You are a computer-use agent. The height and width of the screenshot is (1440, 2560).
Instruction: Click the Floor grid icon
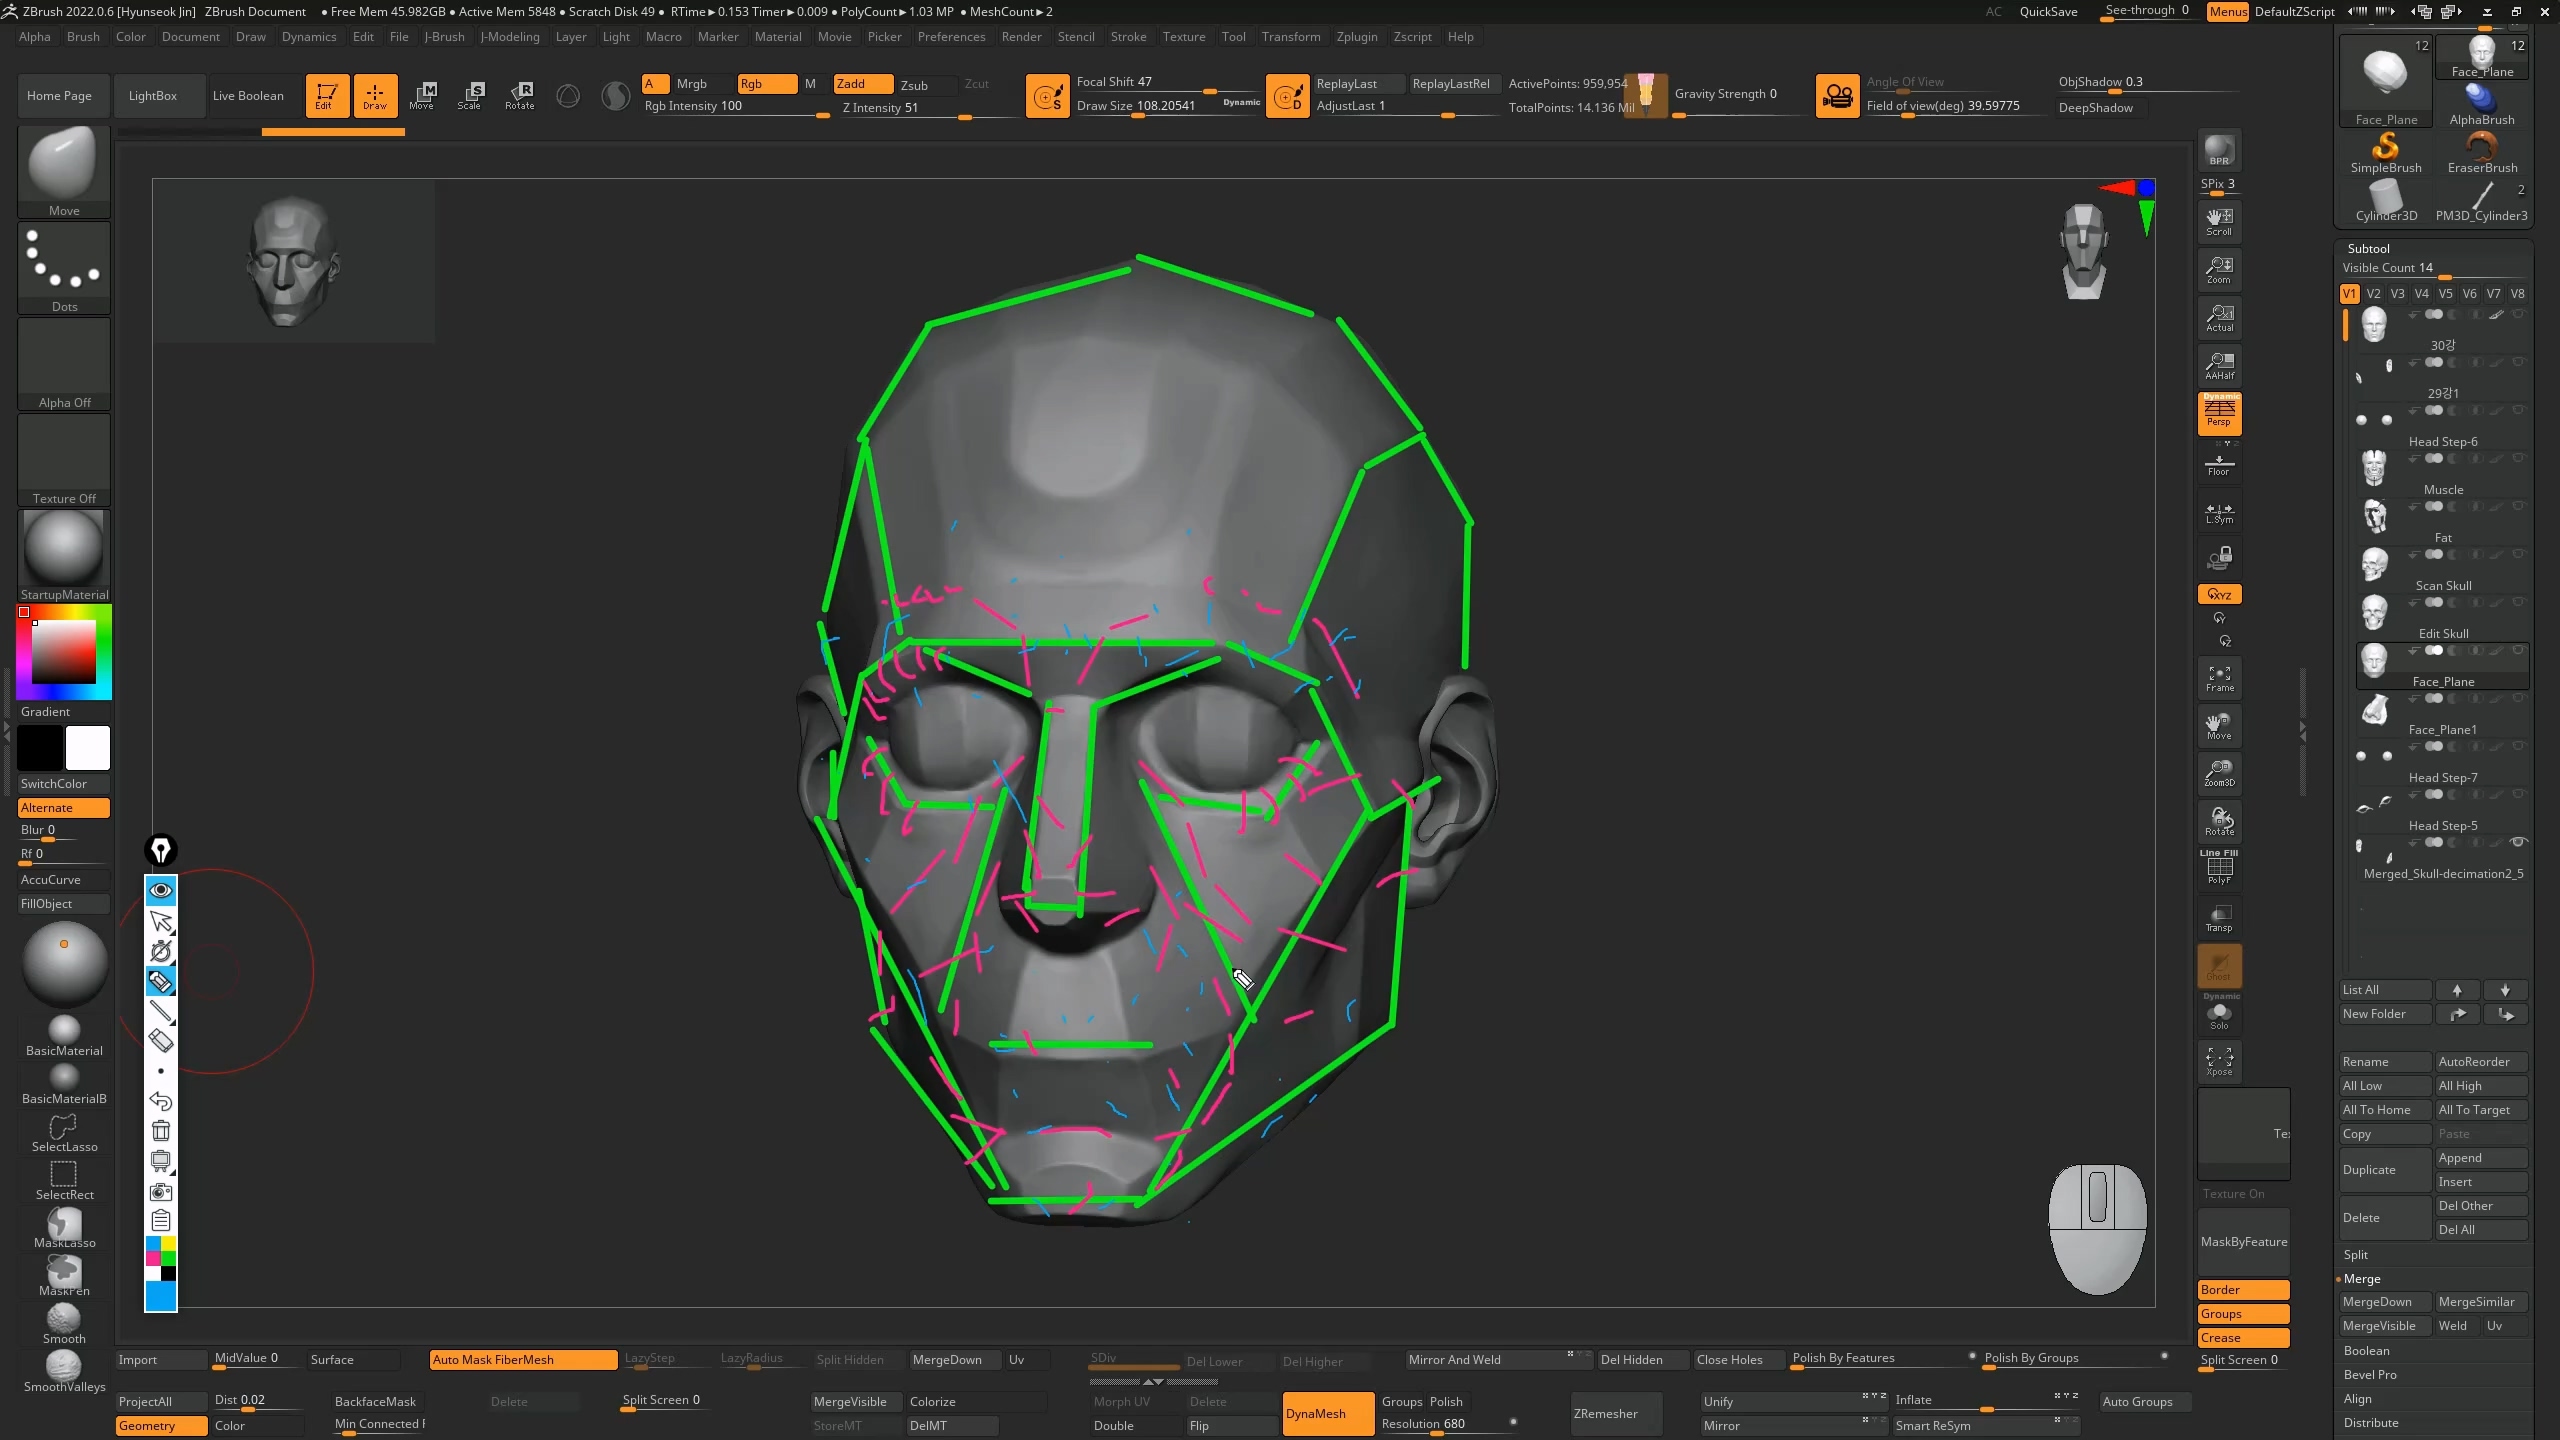2219,465
